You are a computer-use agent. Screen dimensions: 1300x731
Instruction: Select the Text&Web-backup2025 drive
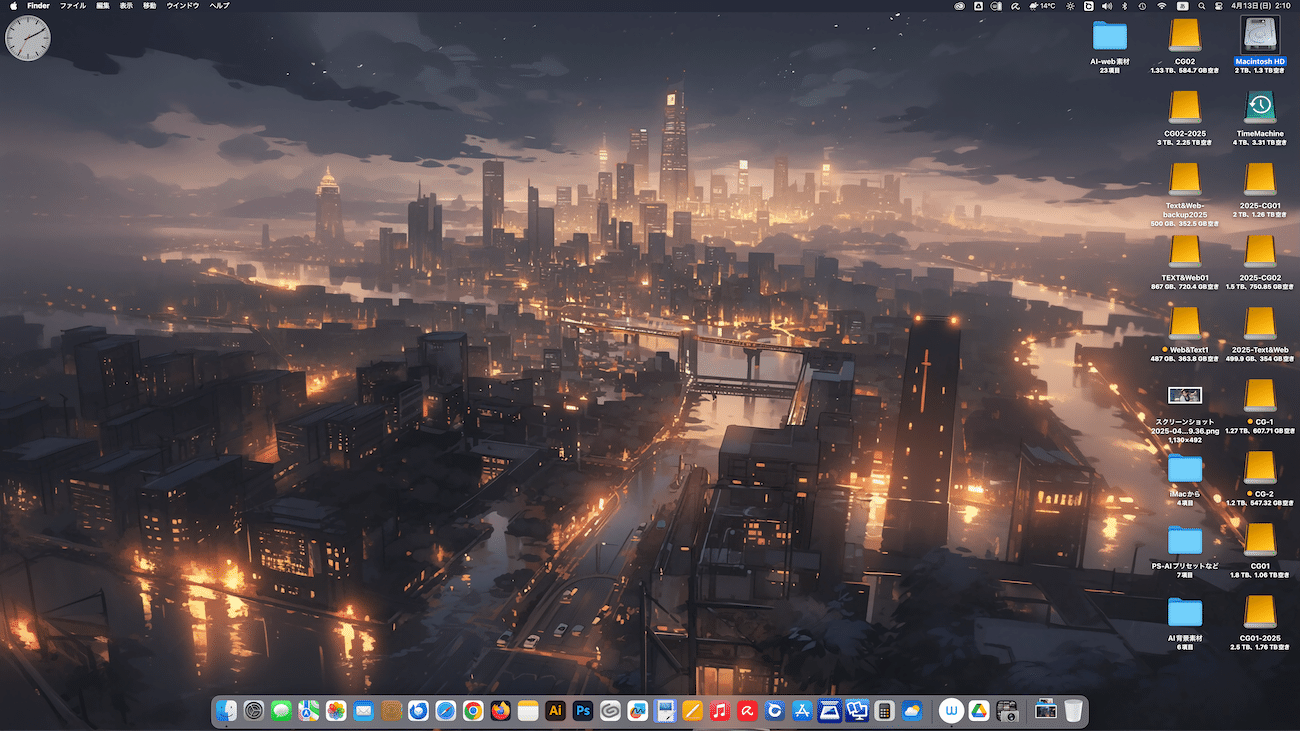point(1185,180)
